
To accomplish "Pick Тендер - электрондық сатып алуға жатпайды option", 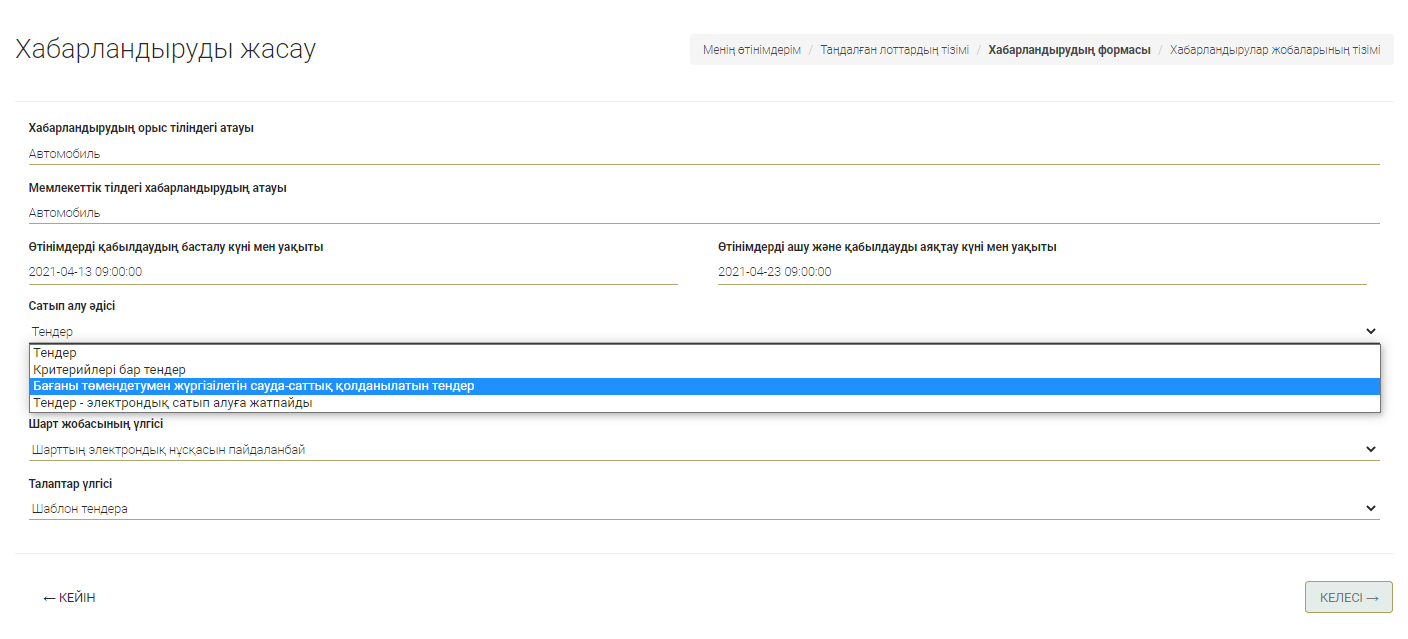I will pos(172,403).
